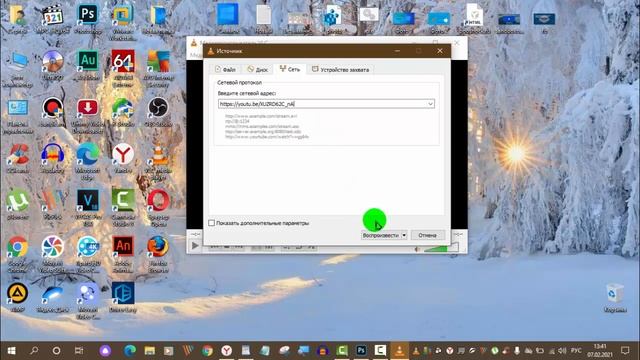This screenshot has height=360, width=640.
Task: Open the Windows Start menu
Action: tap(11, 351)
